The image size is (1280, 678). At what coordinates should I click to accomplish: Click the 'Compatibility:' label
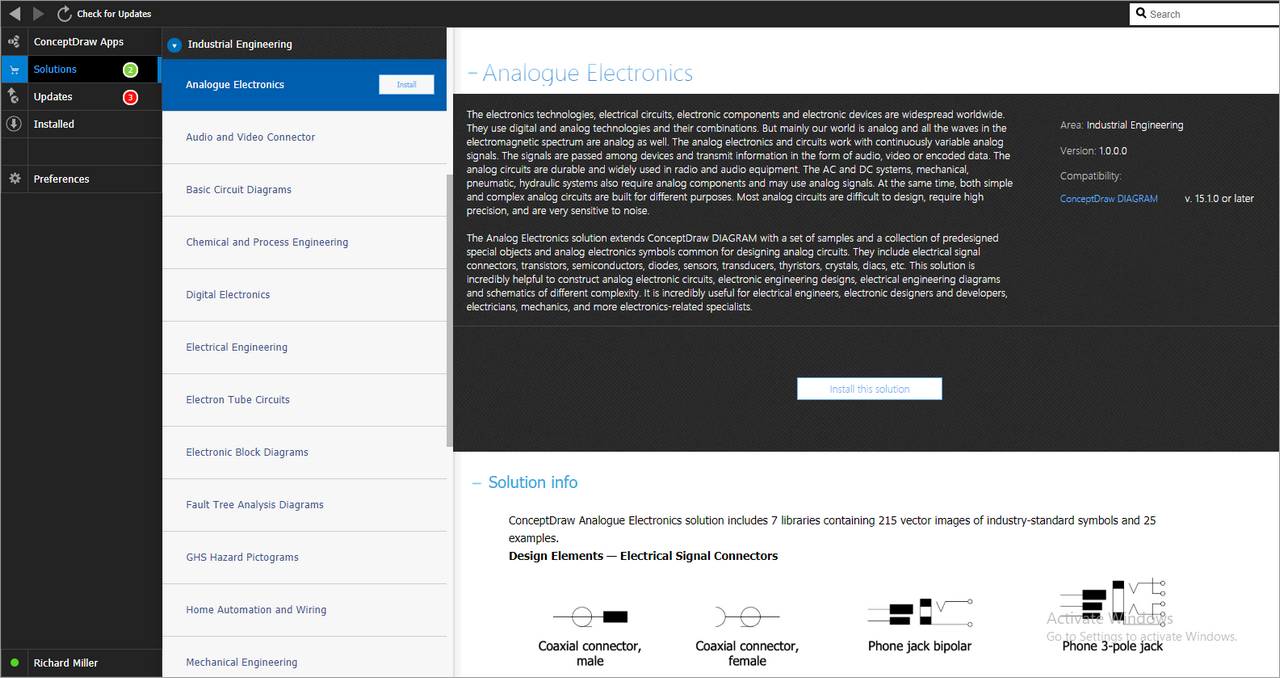tap(1091, 176)
